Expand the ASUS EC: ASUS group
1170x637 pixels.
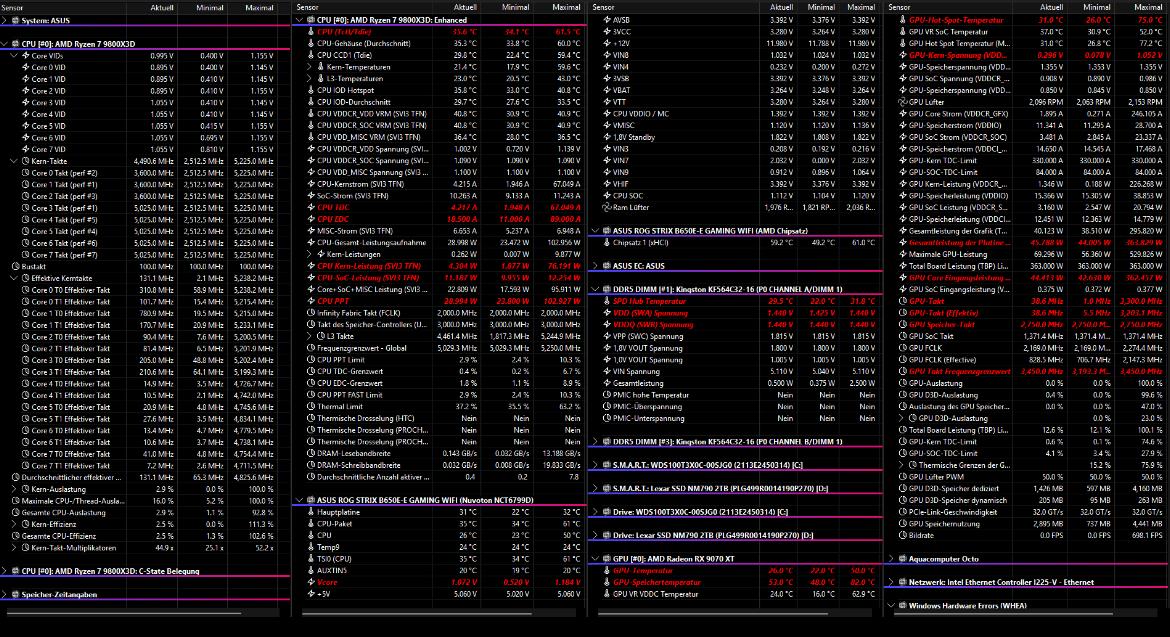[595, 266]
